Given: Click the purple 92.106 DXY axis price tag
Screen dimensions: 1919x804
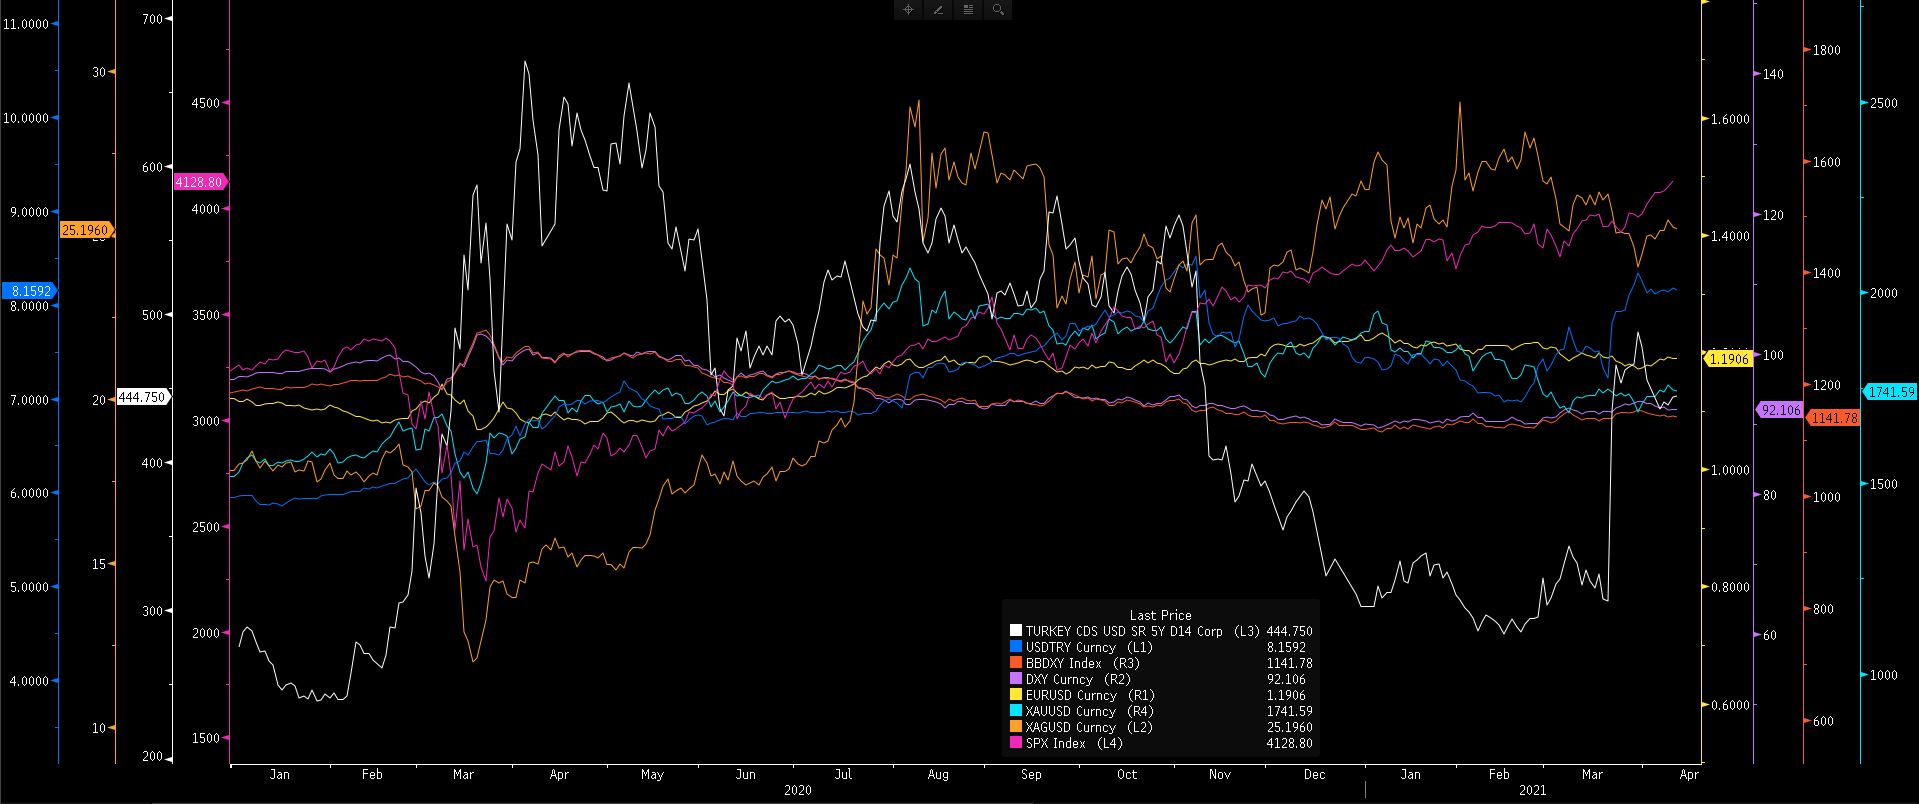Looking at the screenshot, I should tap(1780, 410).
